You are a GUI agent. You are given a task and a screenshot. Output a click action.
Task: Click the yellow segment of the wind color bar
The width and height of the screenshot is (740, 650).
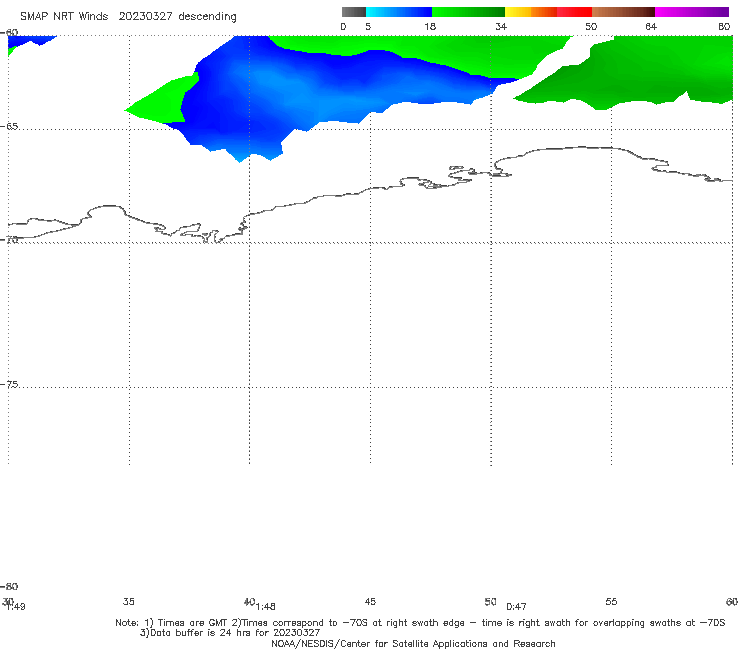(518, 12)
